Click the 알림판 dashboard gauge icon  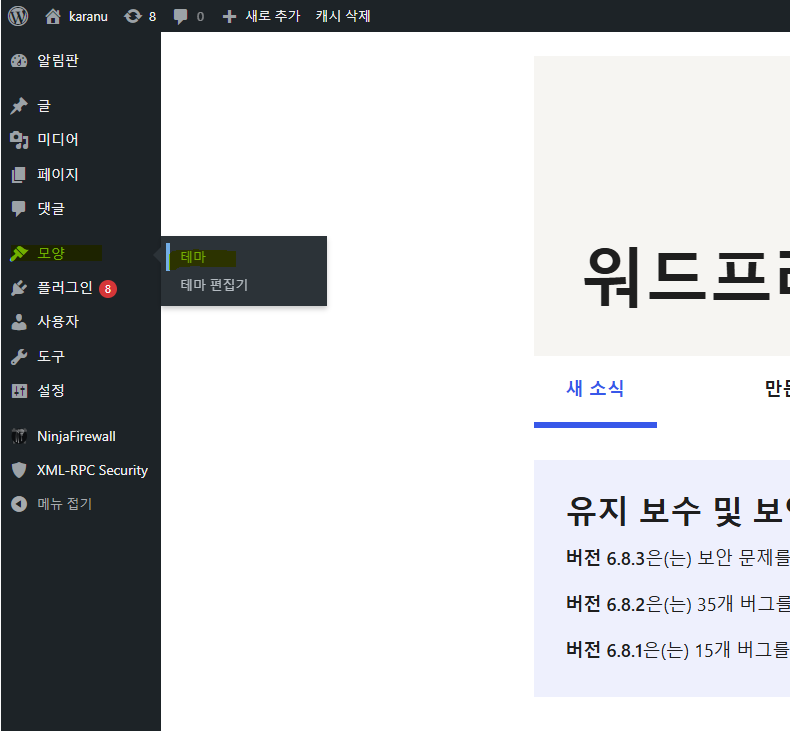pyautogui.click(x=19, y=60)
